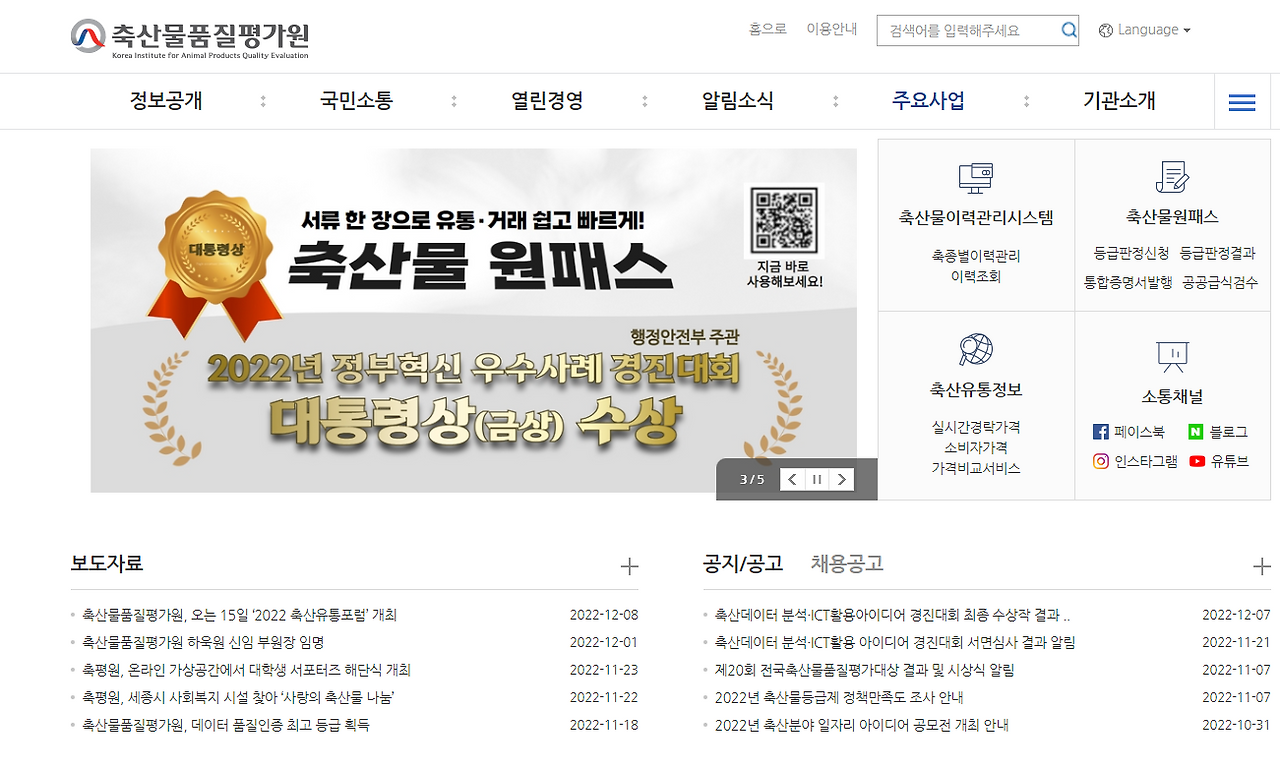Show next banner slide
The image size is (1280, 769).
[x=842, y=479]
